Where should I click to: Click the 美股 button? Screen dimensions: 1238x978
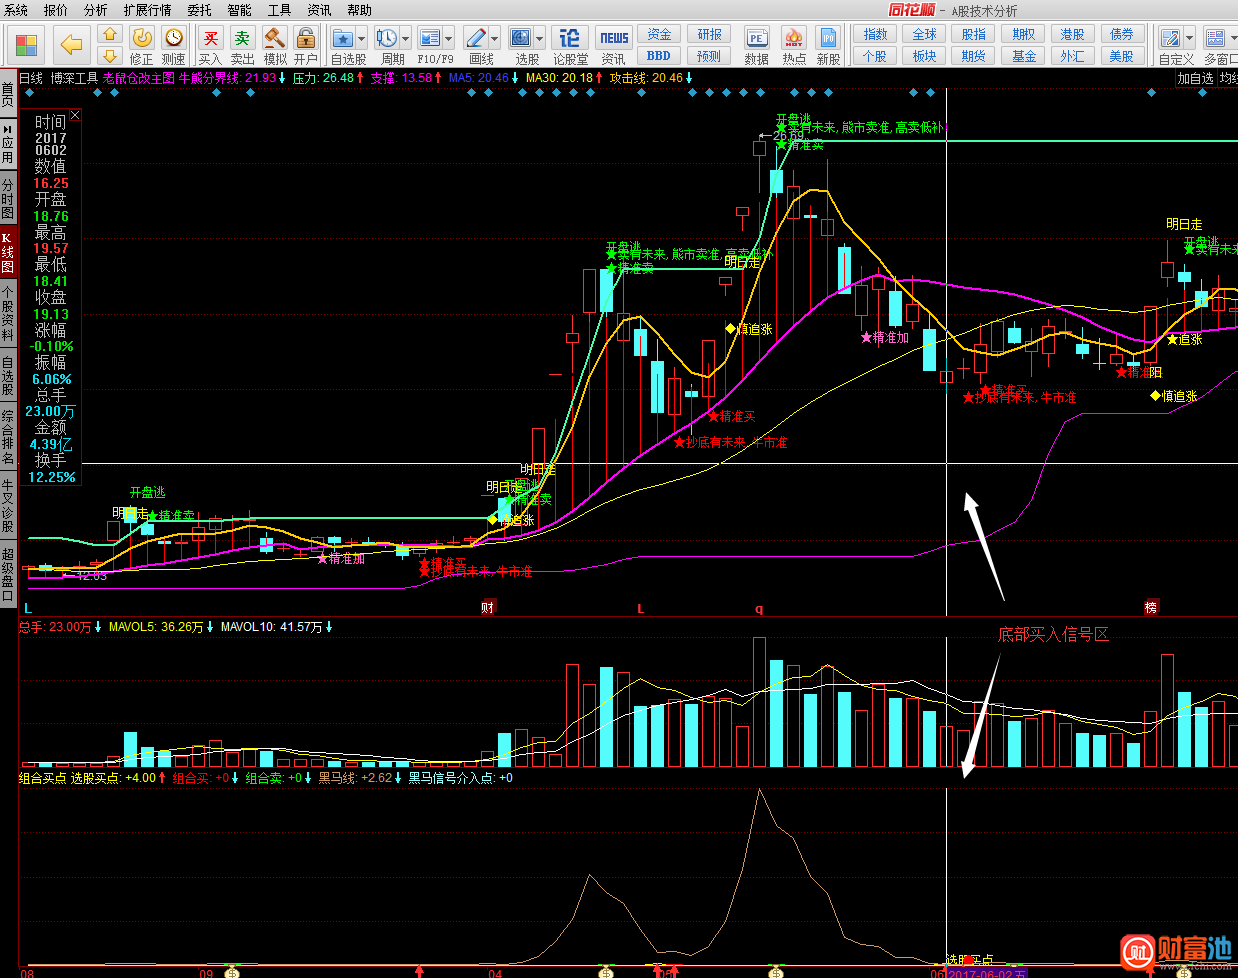pos(1122,56)
